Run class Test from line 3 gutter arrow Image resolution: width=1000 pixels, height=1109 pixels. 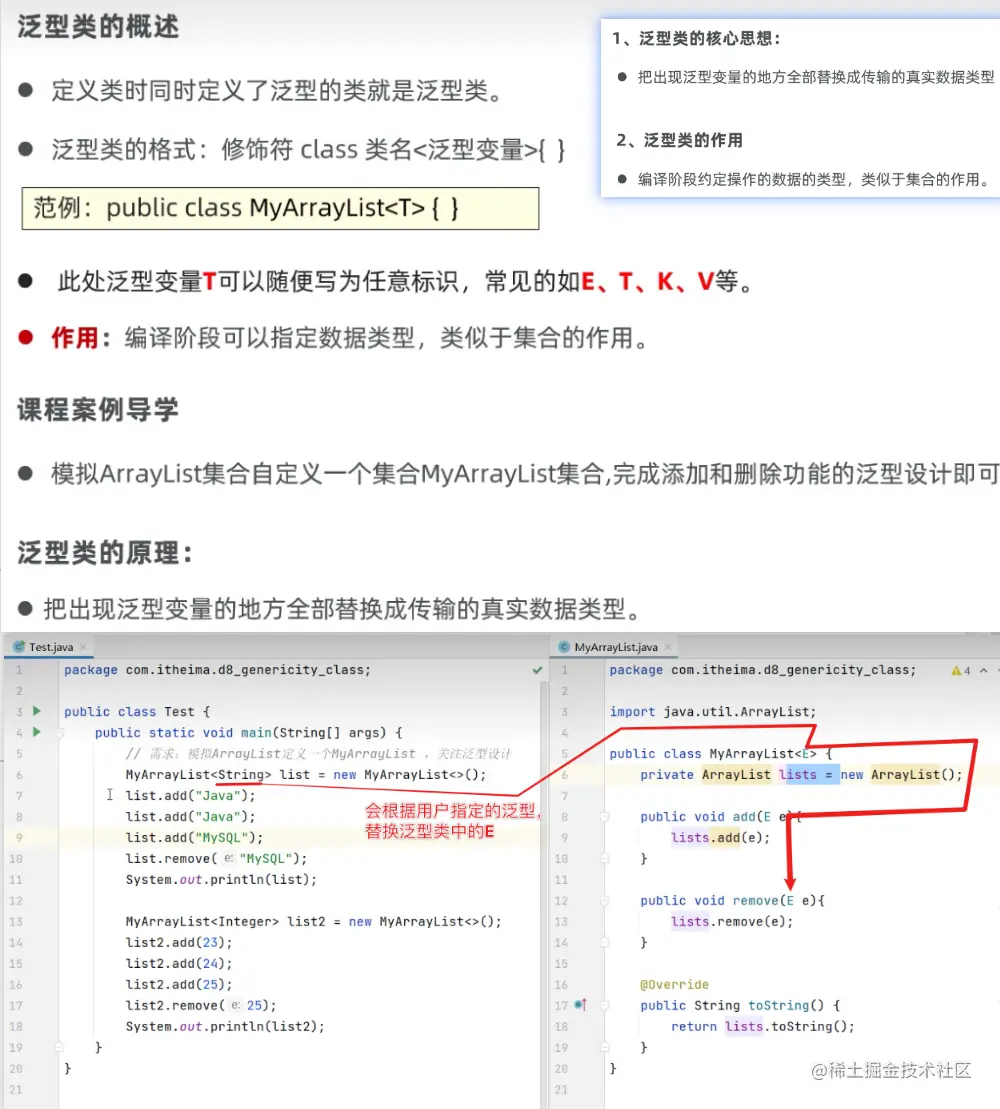pyautogui.click(x=37, y=711)
